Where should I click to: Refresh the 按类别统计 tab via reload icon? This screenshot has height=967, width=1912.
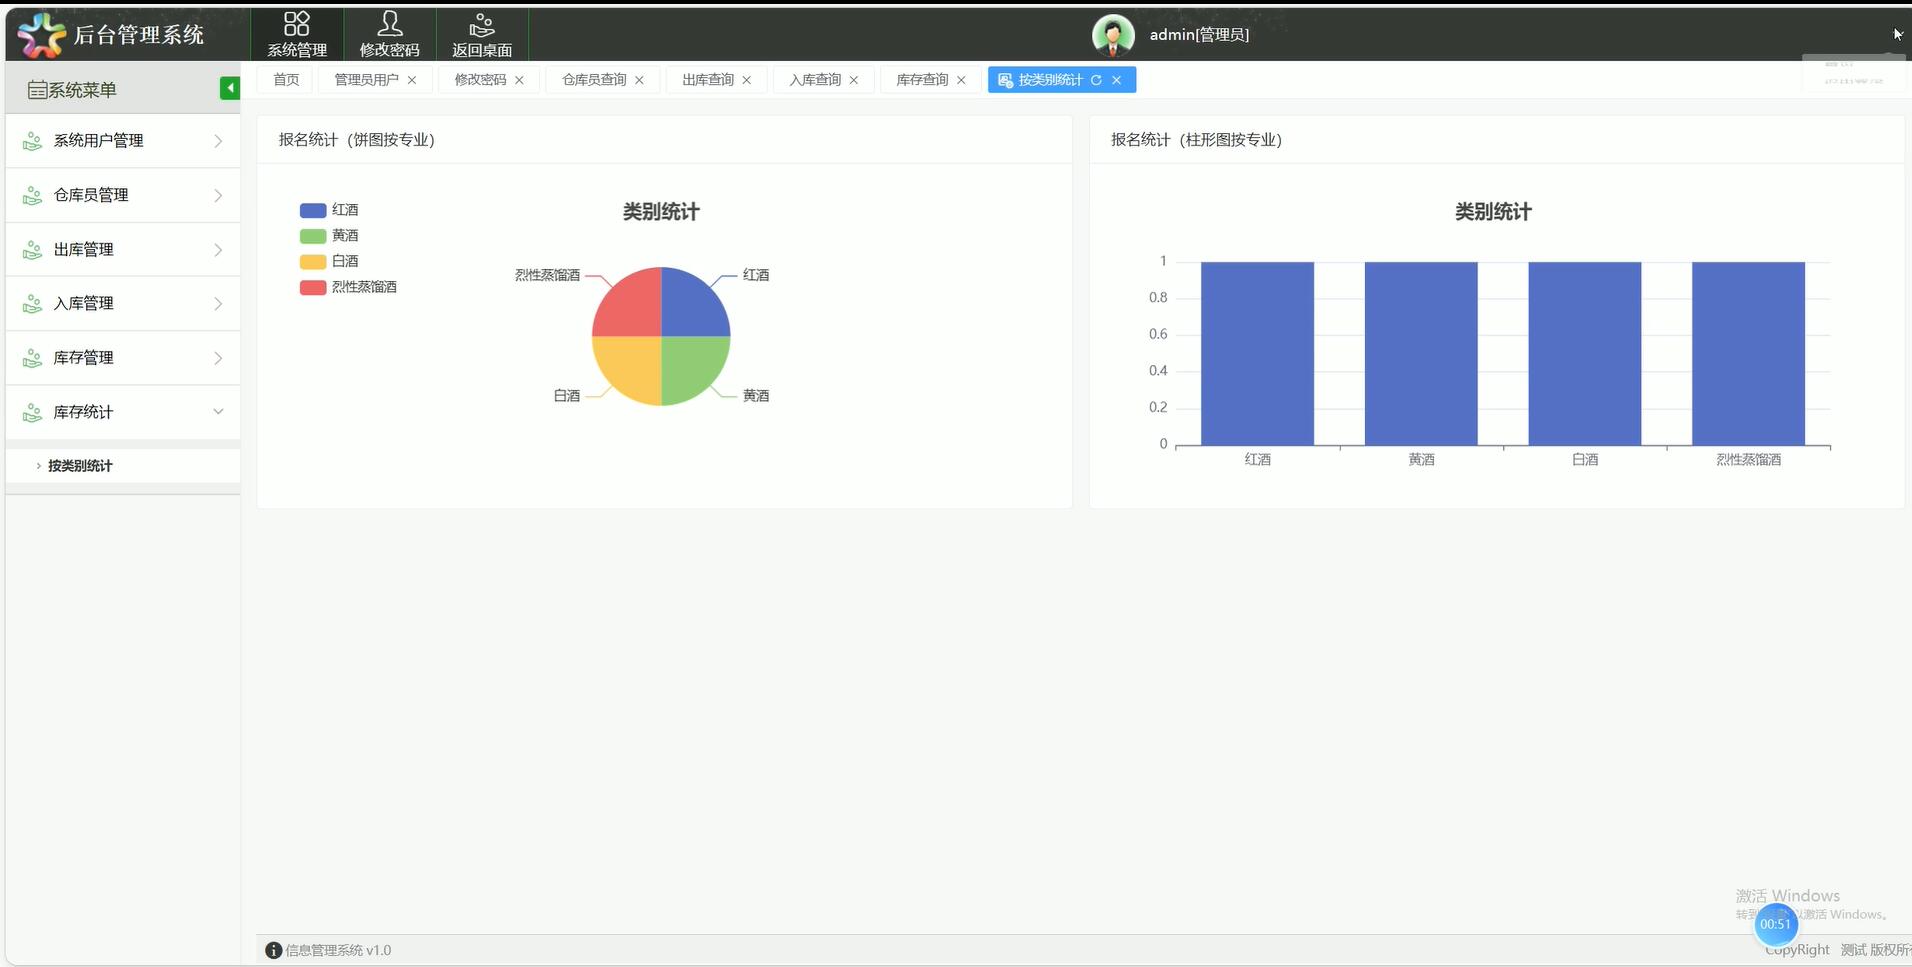click(x=1096, y=80)
